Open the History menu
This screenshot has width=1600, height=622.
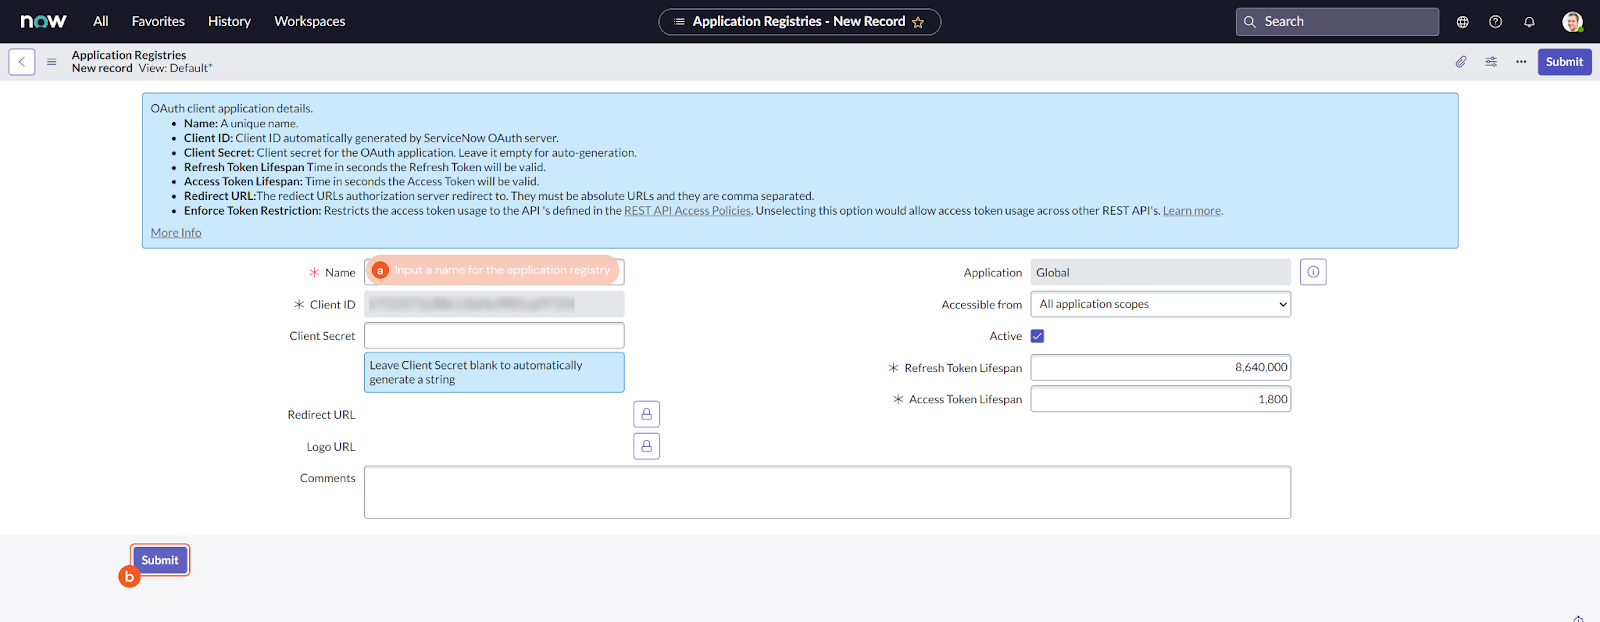229,21
